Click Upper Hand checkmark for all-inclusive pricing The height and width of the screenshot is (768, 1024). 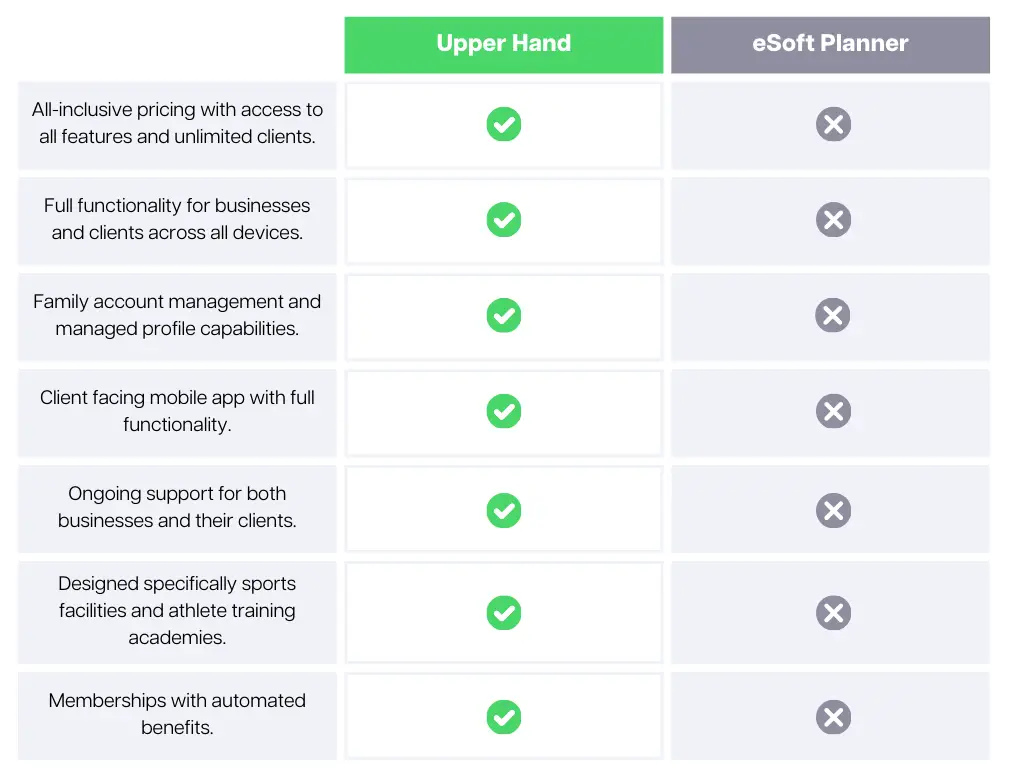(504, 124)
